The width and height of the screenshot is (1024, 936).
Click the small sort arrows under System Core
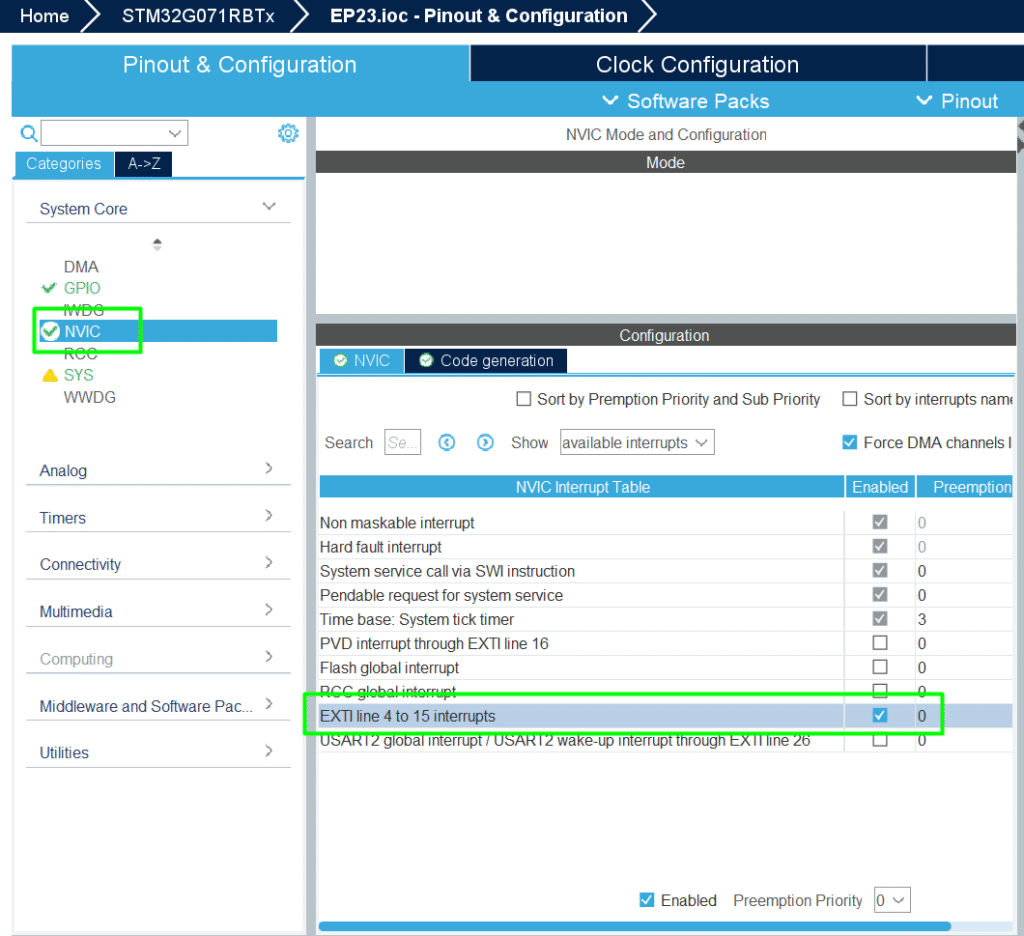(x=157, y=244)
